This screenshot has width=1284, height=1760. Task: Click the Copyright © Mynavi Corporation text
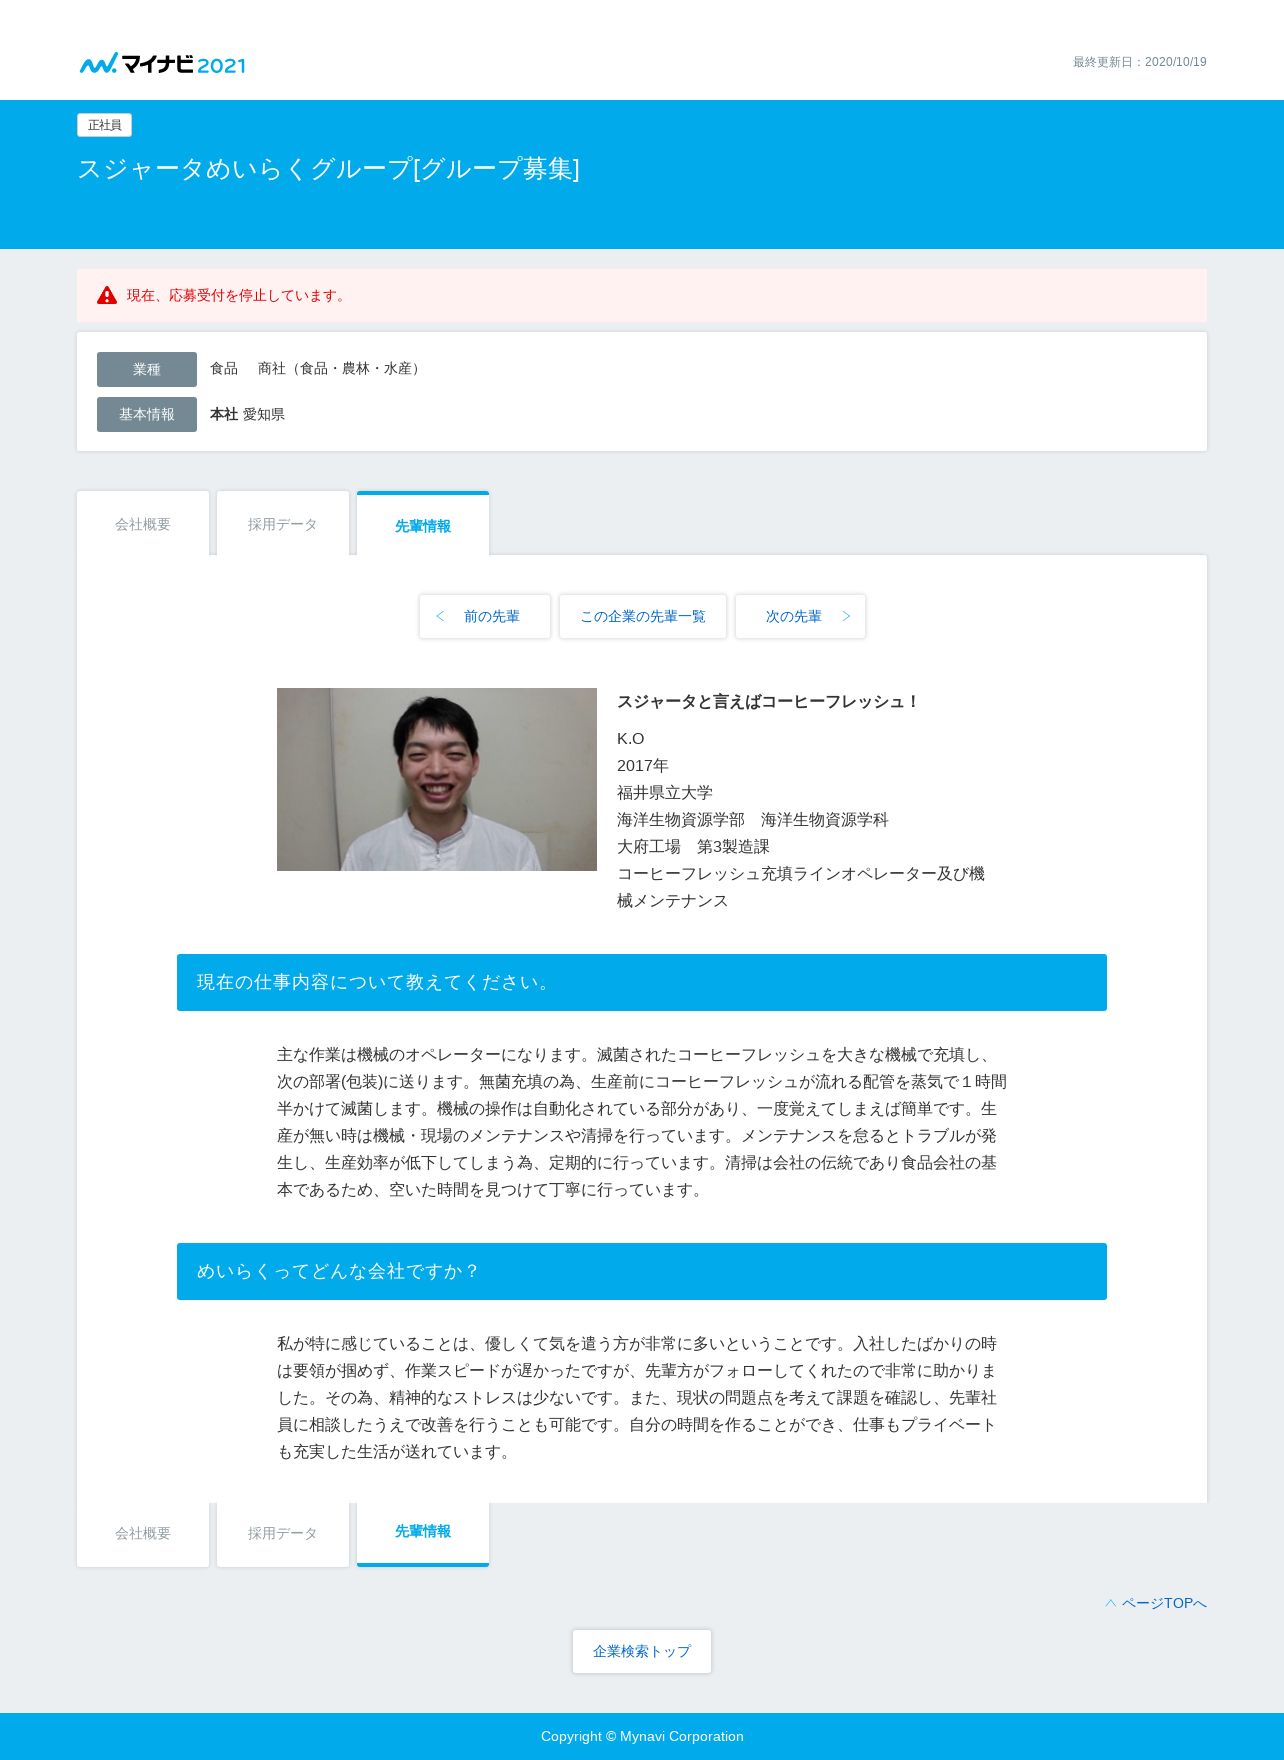coord(642,1736)
